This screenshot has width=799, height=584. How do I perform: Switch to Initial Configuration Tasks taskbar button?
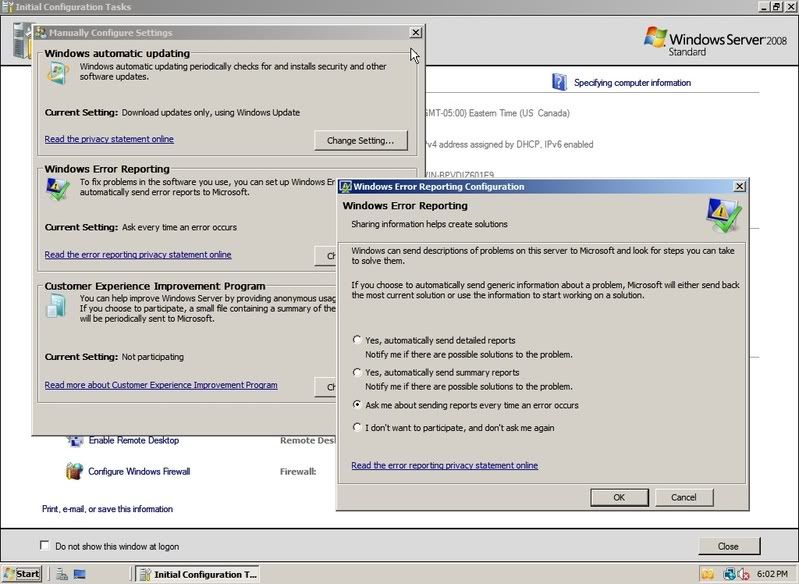(198, 574)
